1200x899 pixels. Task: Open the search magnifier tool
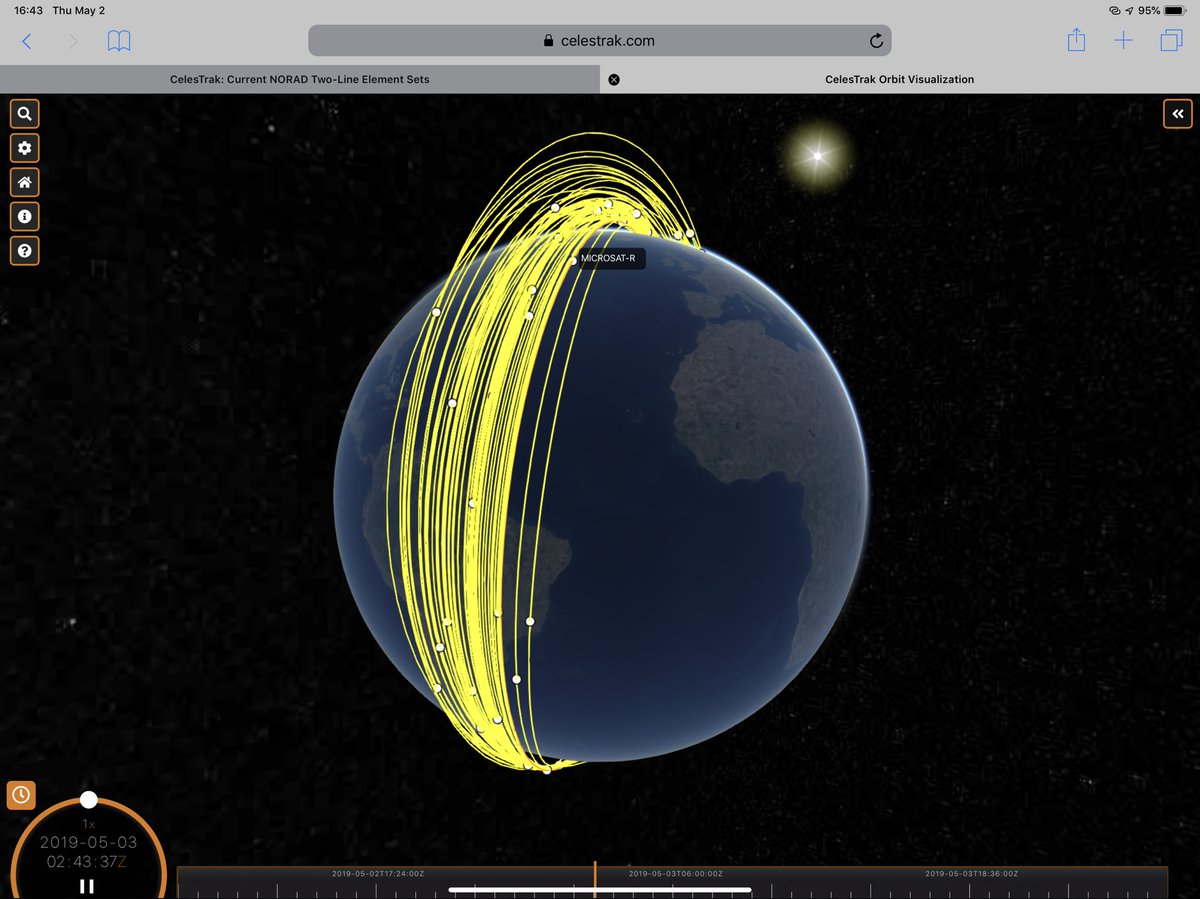click(x=24, y=114)
